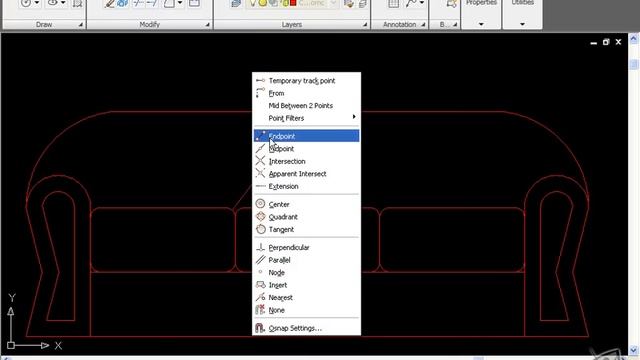Viewport: 640px width, 360px height.
Task: Expand the Layers panel
Action: (x=365, y=25)
